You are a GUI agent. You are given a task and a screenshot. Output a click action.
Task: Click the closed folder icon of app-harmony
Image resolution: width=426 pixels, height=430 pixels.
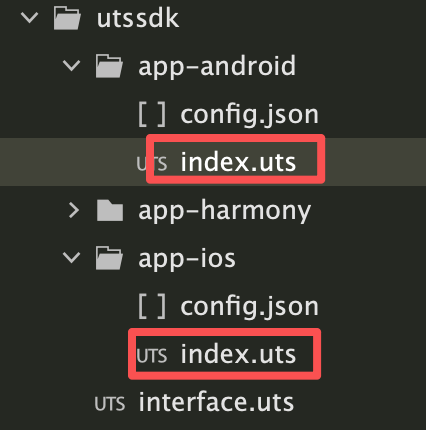110,210
